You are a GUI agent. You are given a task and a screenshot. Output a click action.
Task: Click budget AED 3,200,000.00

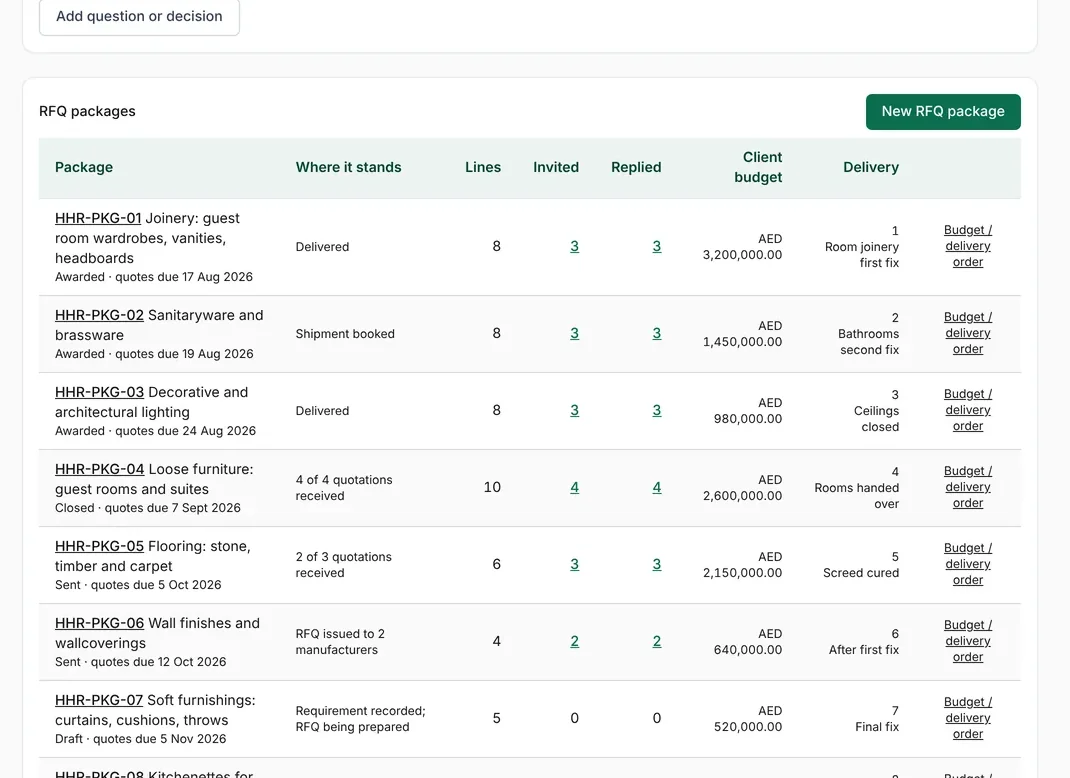point(742,247)
